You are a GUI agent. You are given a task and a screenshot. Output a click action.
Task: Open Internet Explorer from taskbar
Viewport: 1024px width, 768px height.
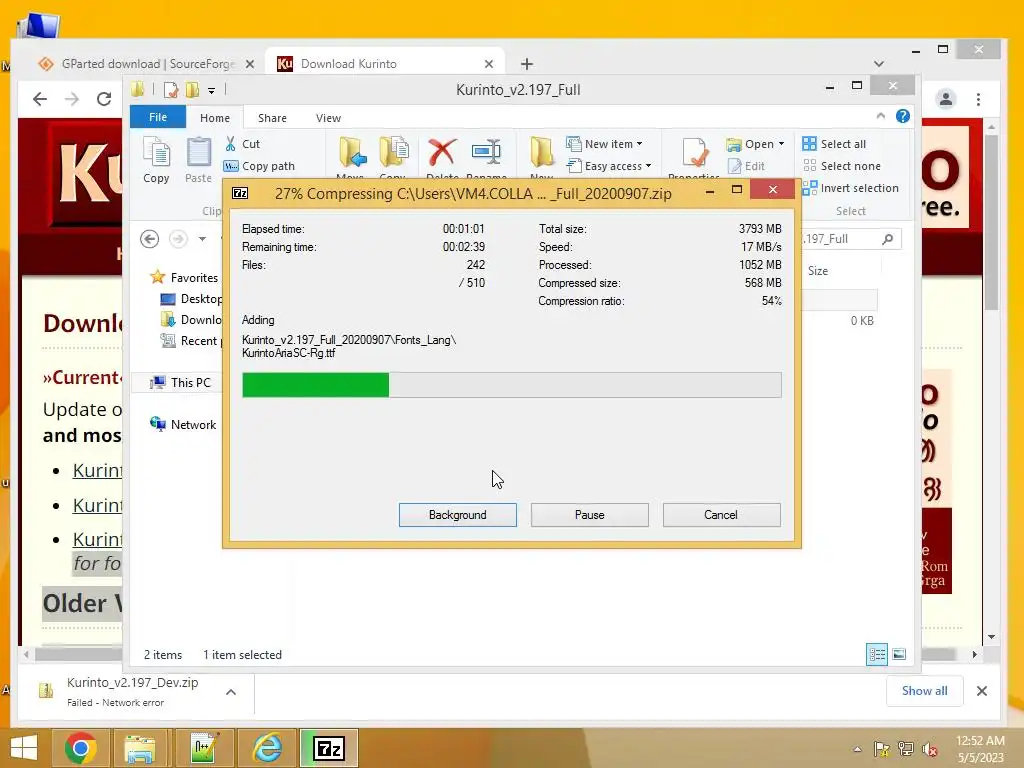point(268,748)
